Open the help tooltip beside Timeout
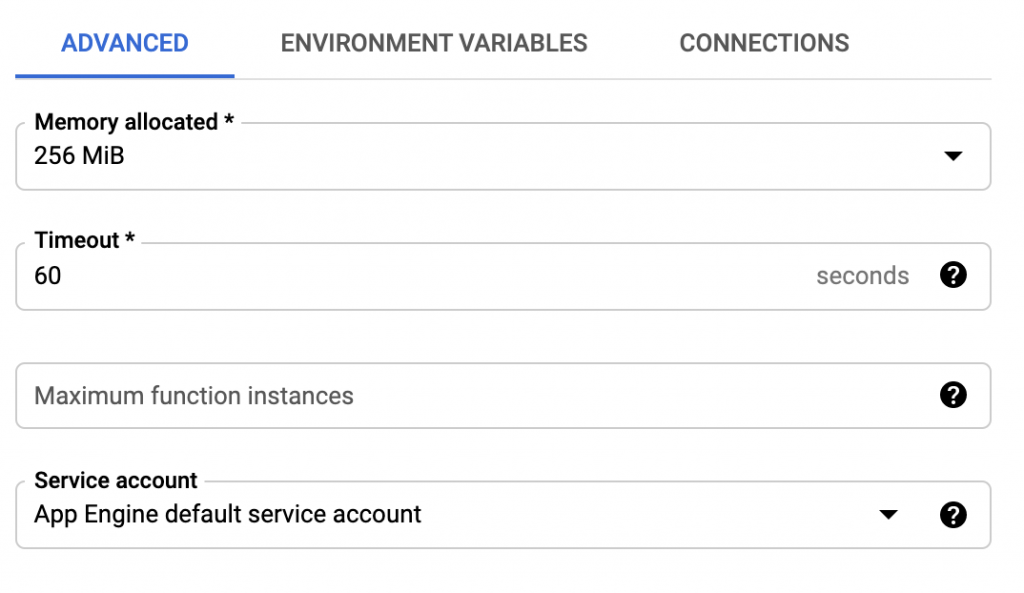Viewport: 1024px width, 593px height. tap(953, 276)
